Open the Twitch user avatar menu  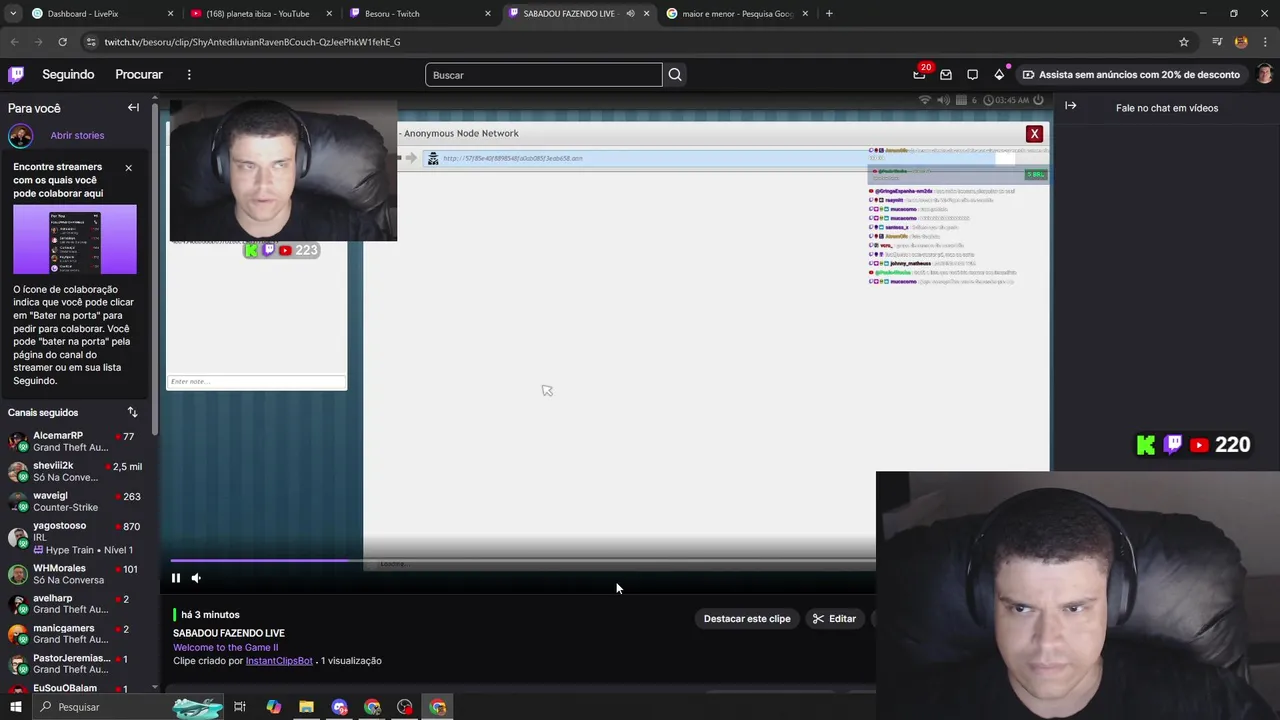click(x=1264, y=74)
